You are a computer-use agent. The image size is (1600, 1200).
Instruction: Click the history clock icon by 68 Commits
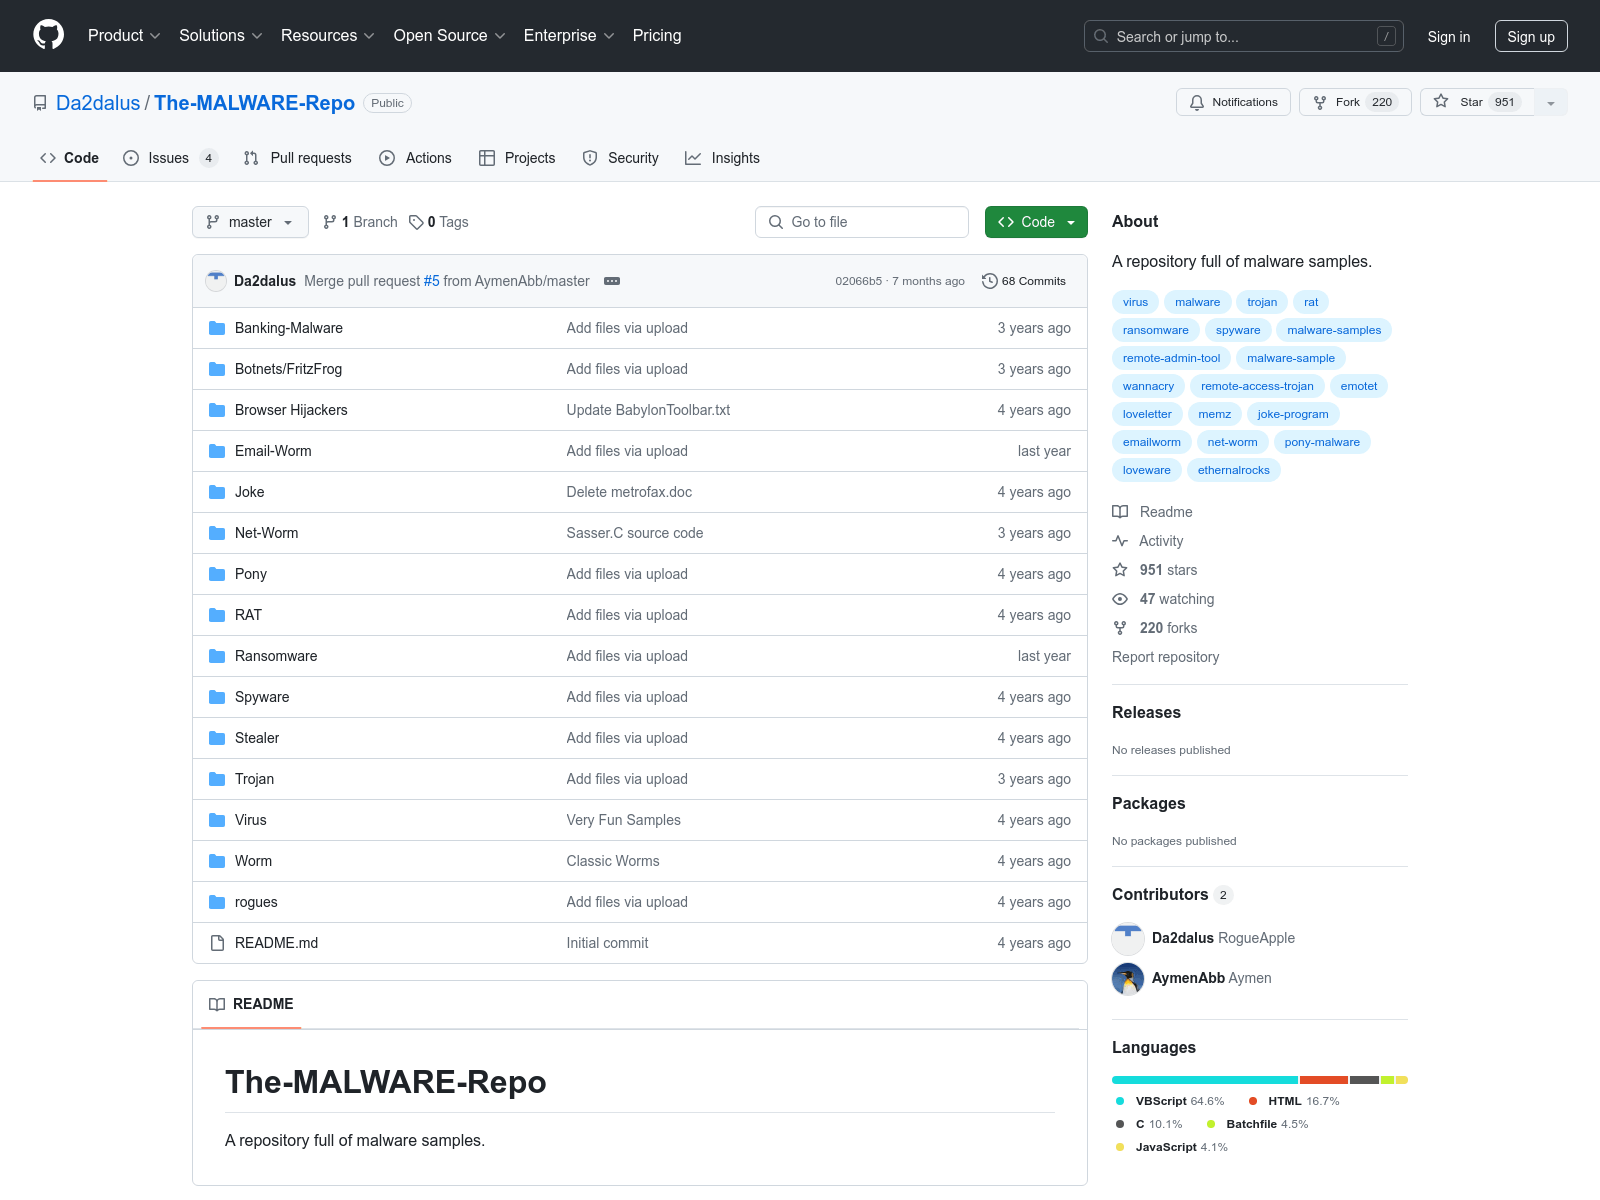coord(990,281)
